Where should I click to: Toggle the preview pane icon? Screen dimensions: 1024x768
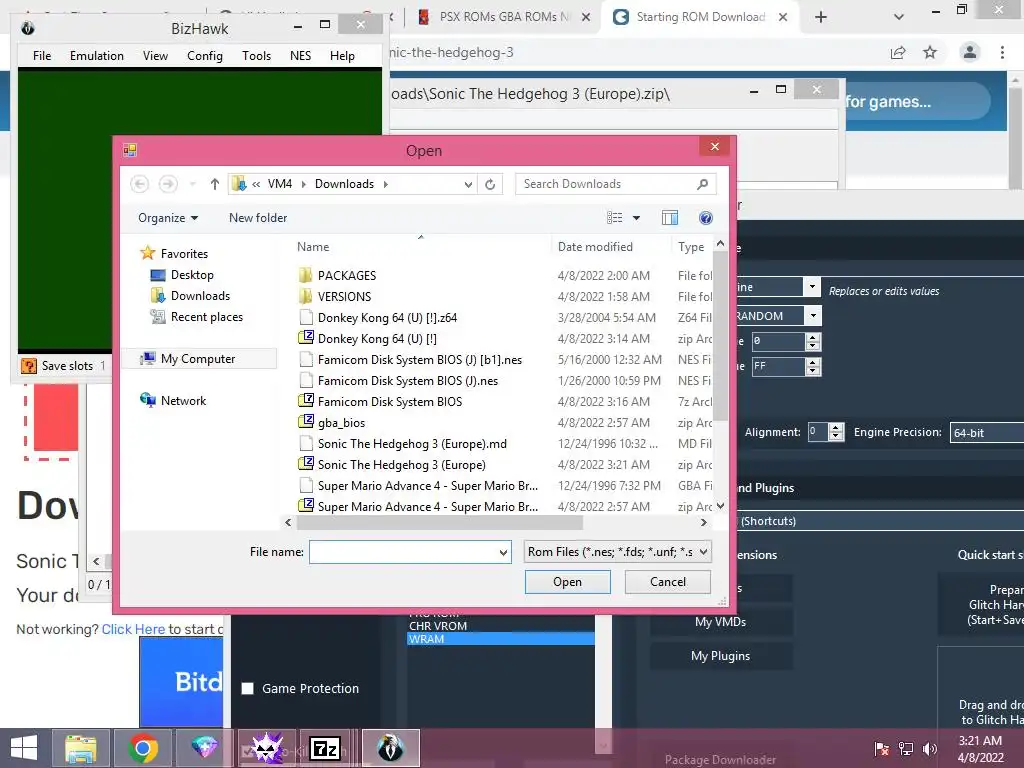pos(670,218)
